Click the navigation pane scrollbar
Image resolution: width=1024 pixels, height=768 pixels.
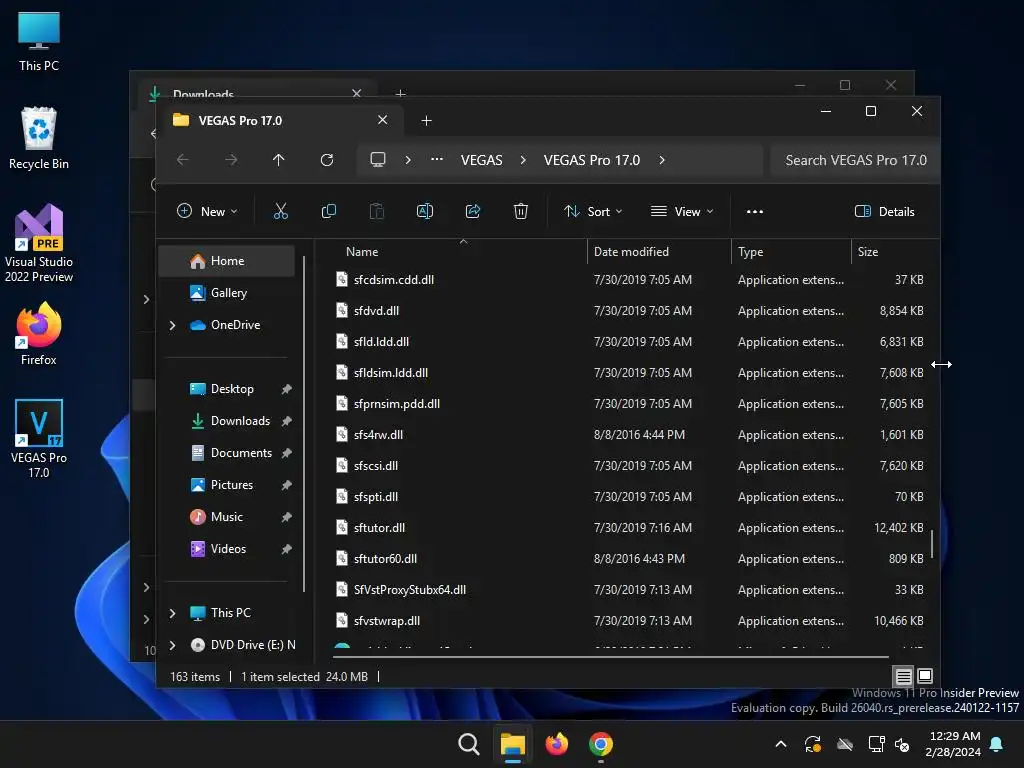pos(304,424)
